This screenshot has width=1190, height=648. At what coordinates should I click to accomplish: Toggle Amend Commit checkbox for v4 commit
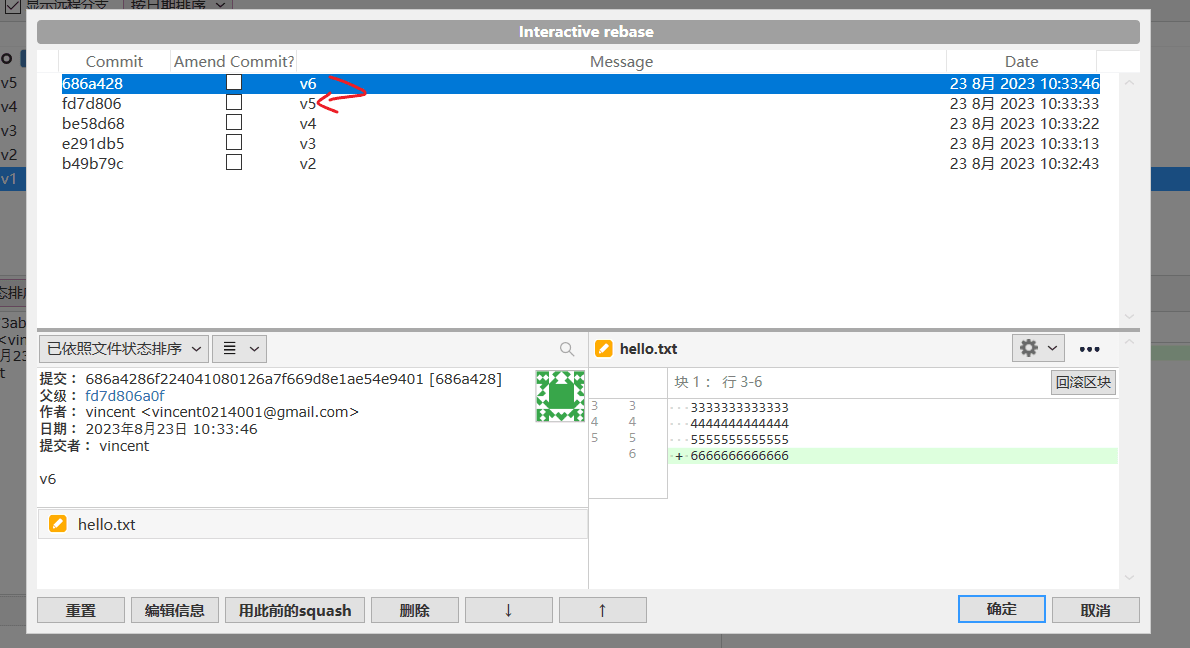coord(234,123)
